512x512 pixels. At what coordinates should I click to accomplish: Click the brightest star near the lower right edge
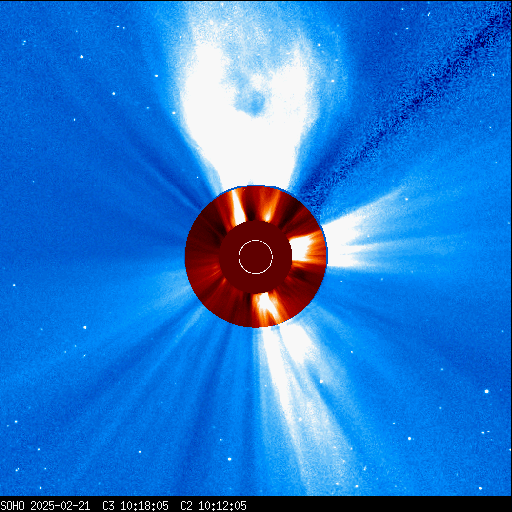[487, 391]
